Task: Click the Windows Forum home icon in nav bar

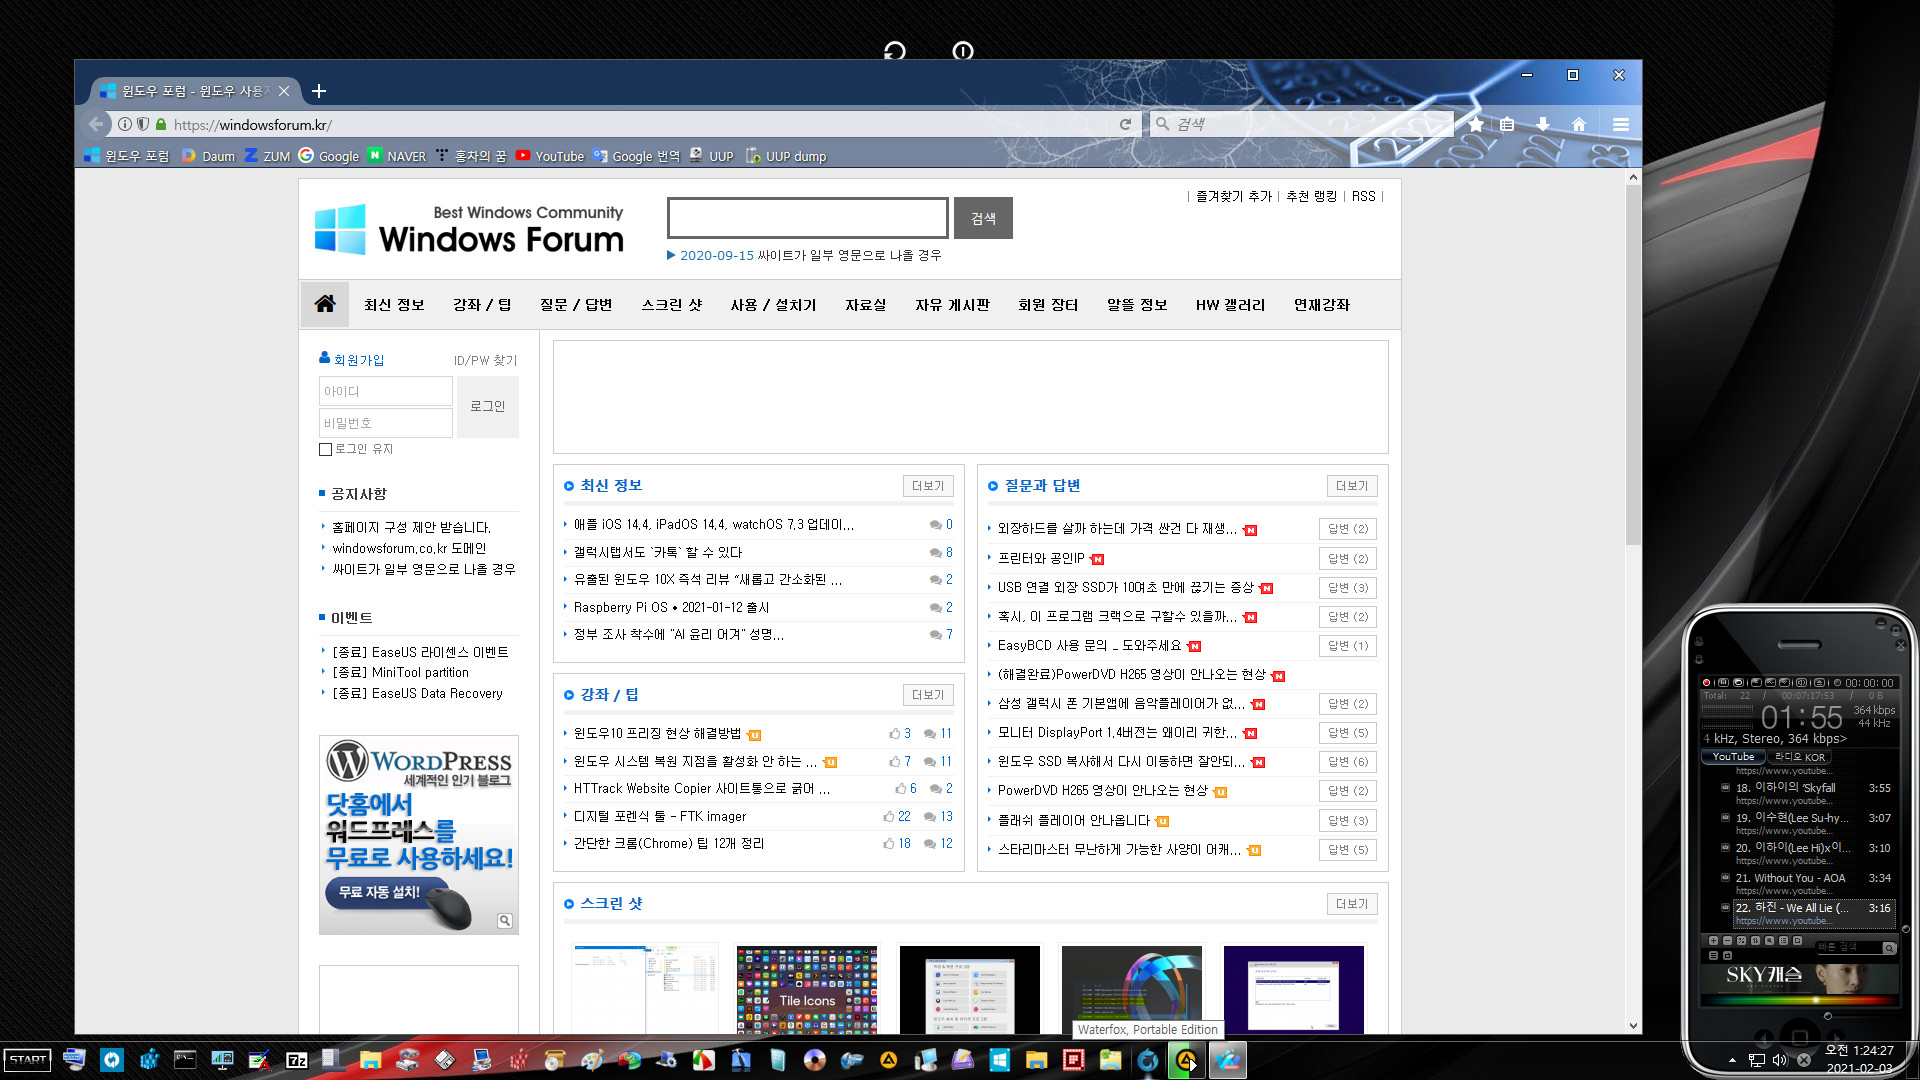Action: click(325, 304)
